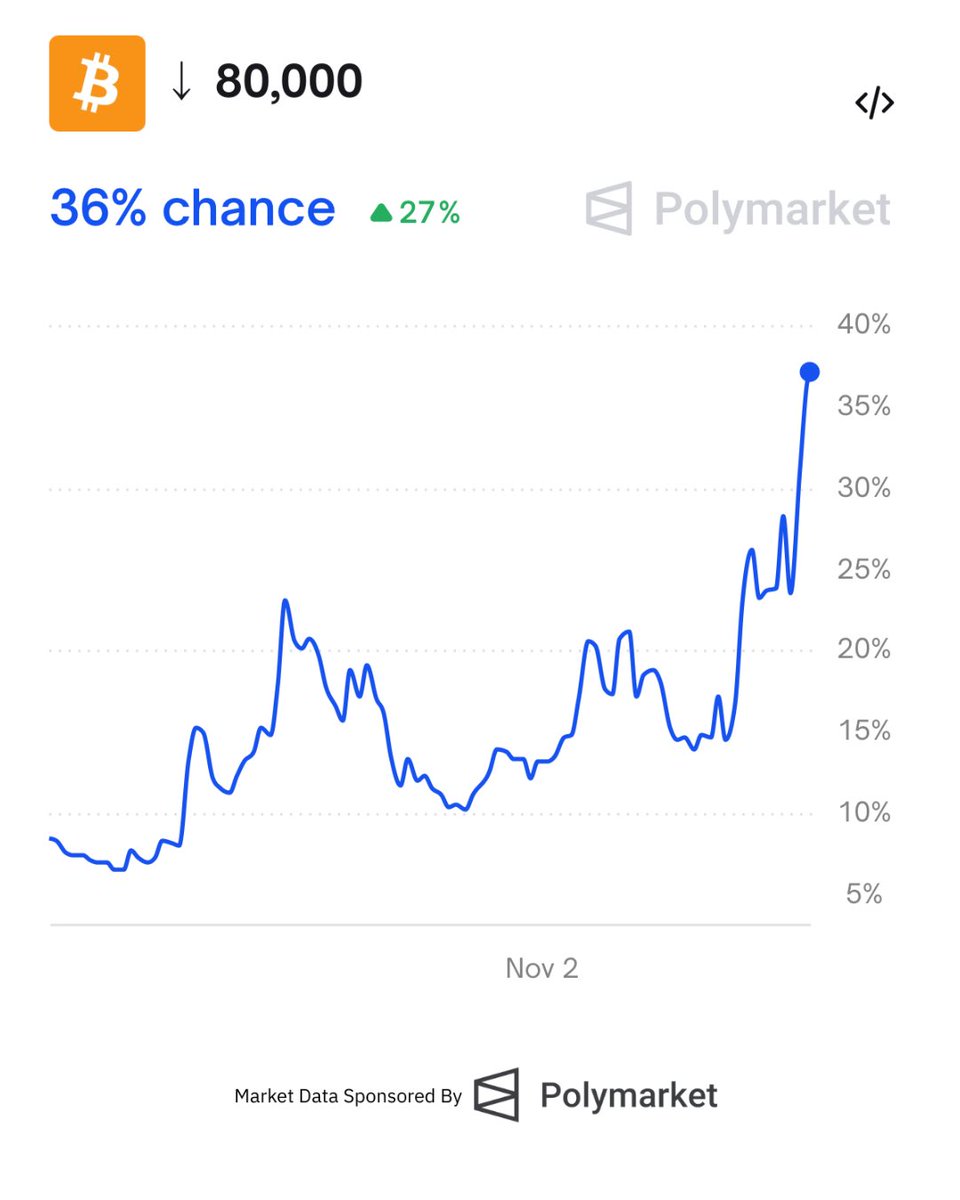Open the 80,000 market title

(289, 82)
